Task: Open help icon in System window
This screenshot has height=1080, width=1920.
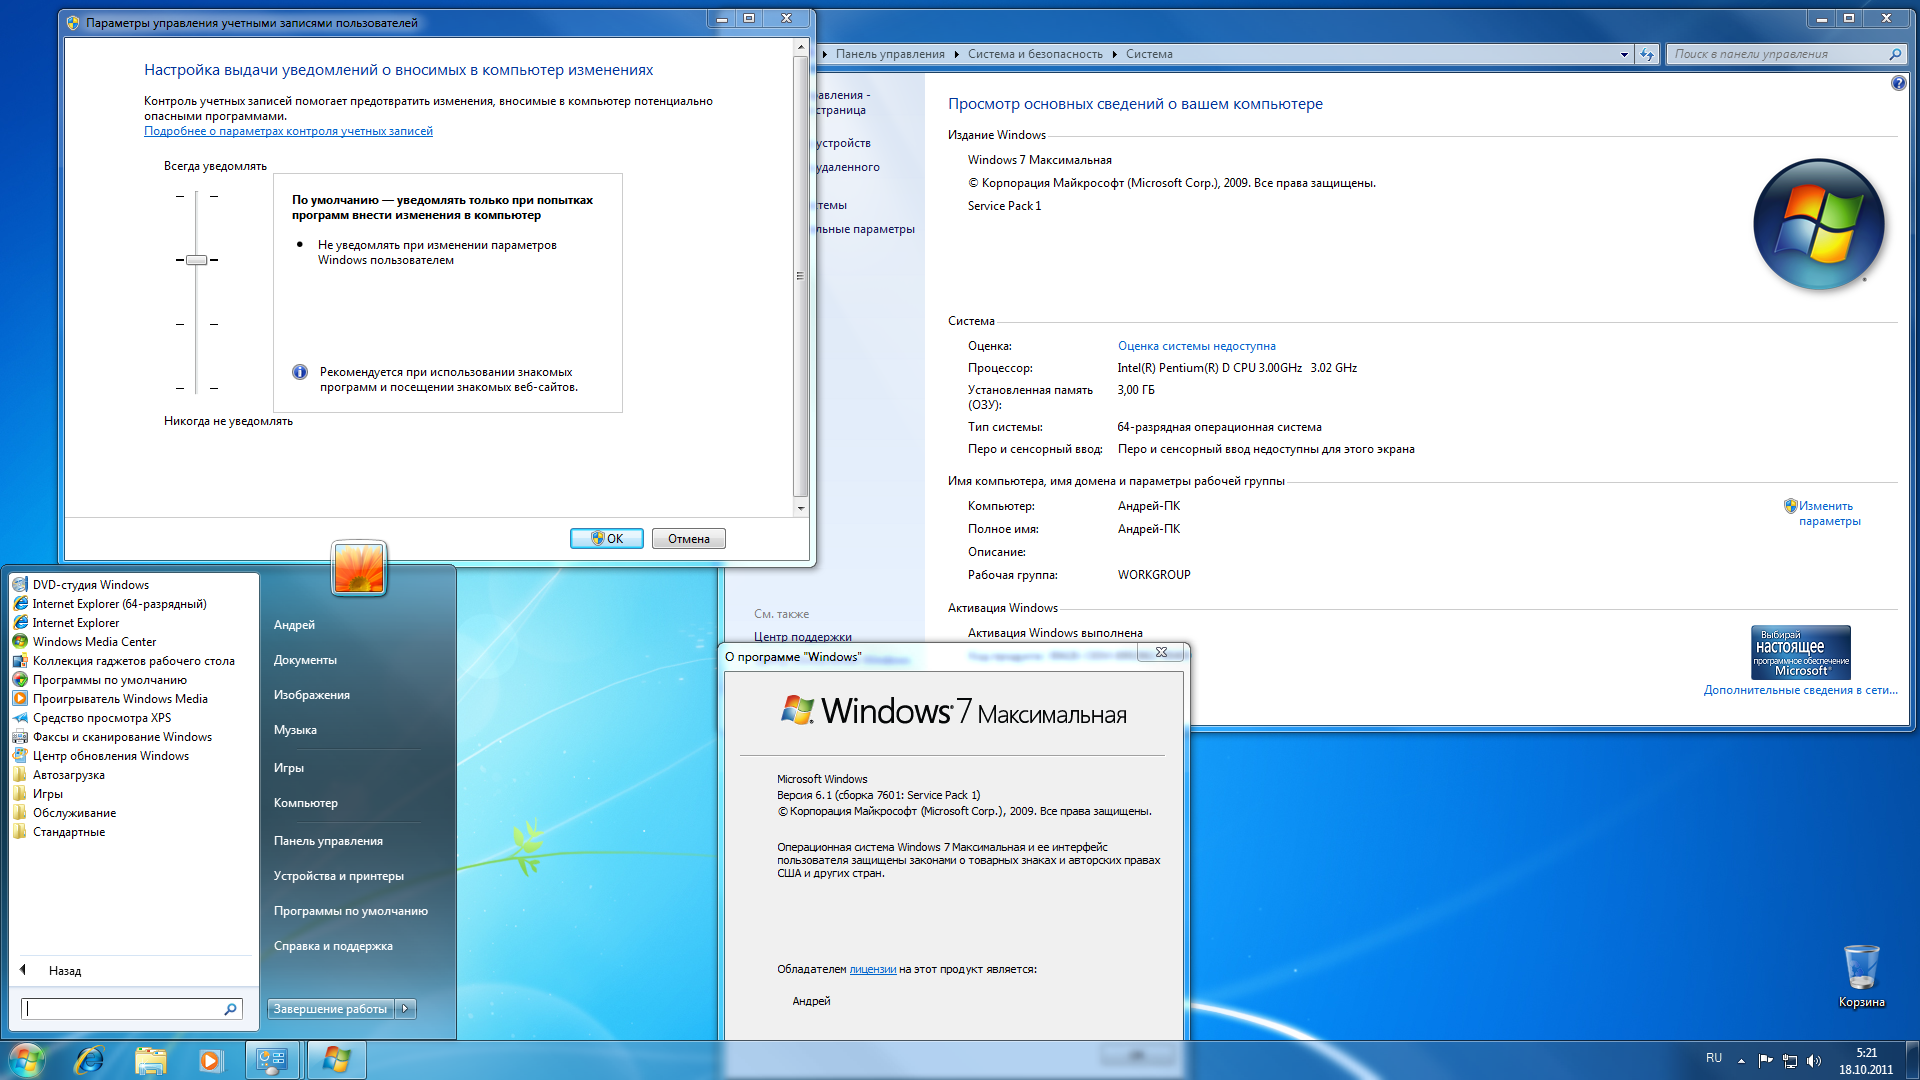Action: coord(1898,84)
